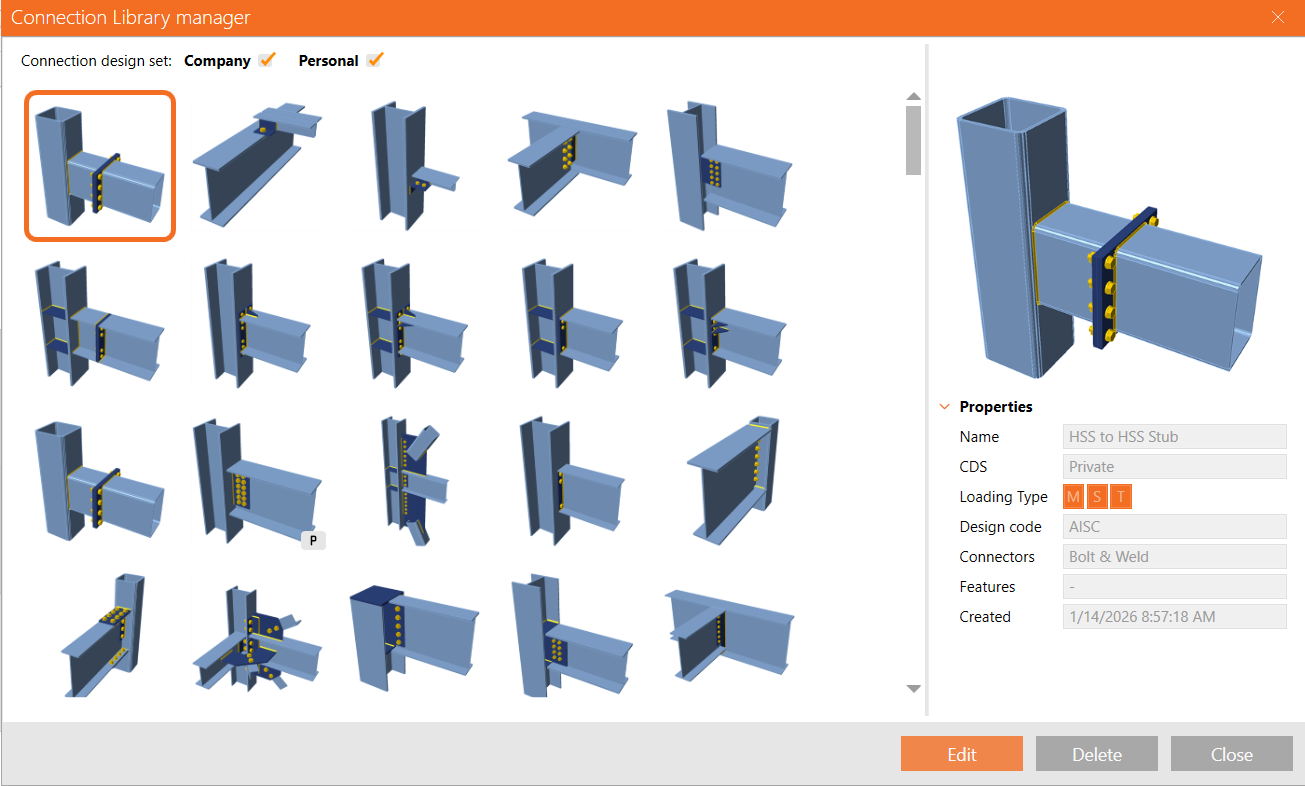The width and height of the screenshot is (1305, 786).
Task: Click the large HSS connection preview image
Action: [1108, 236]
